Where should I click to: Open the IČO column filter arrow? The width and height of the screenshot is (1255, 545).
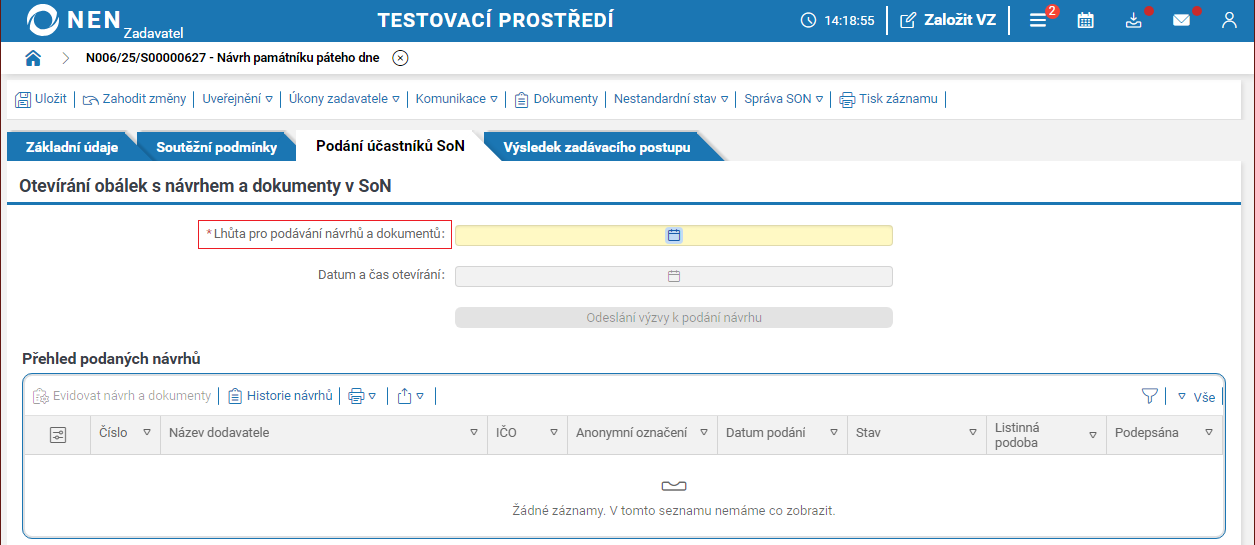[553, 433]
